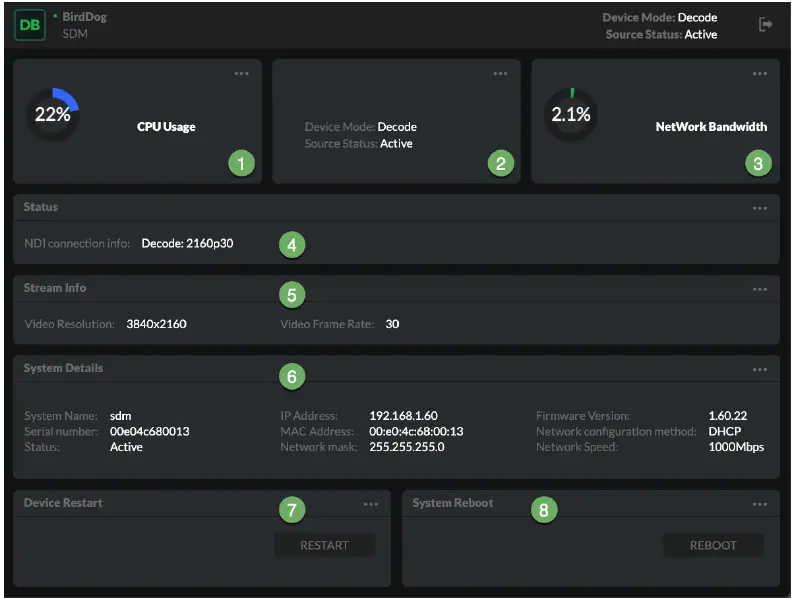Open Status panel three-dot menu
This screenshot has width=792, height=598.
(760, 208)
